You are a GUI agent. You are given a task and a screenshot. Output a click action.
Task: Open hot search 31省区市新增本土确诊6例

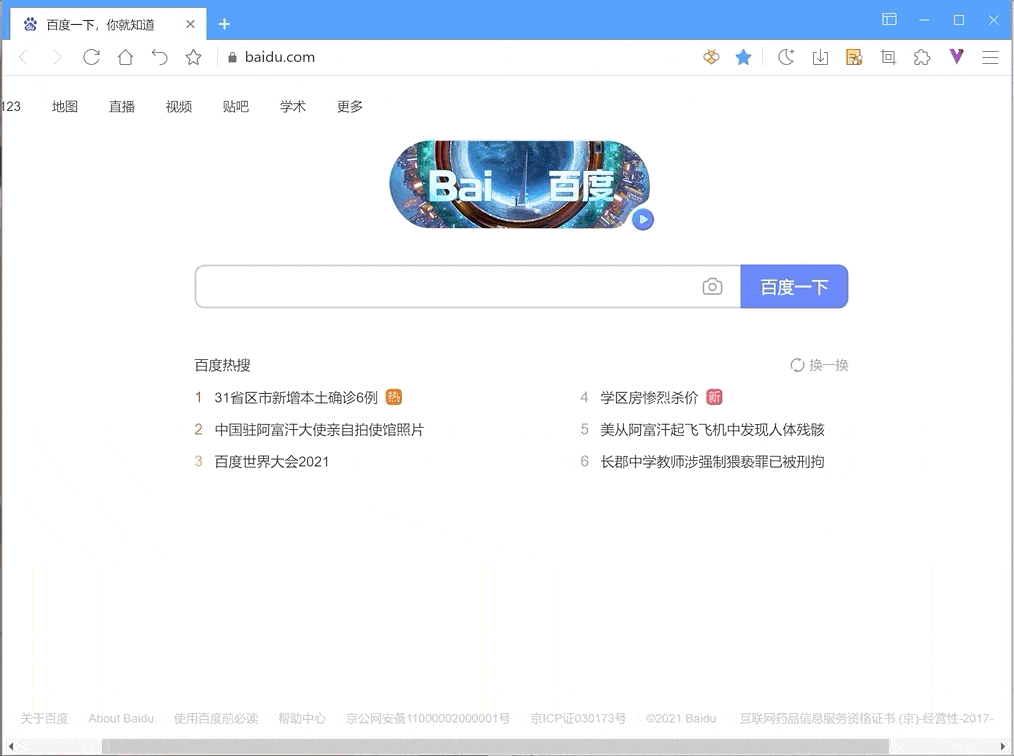[x=296, y=397]
